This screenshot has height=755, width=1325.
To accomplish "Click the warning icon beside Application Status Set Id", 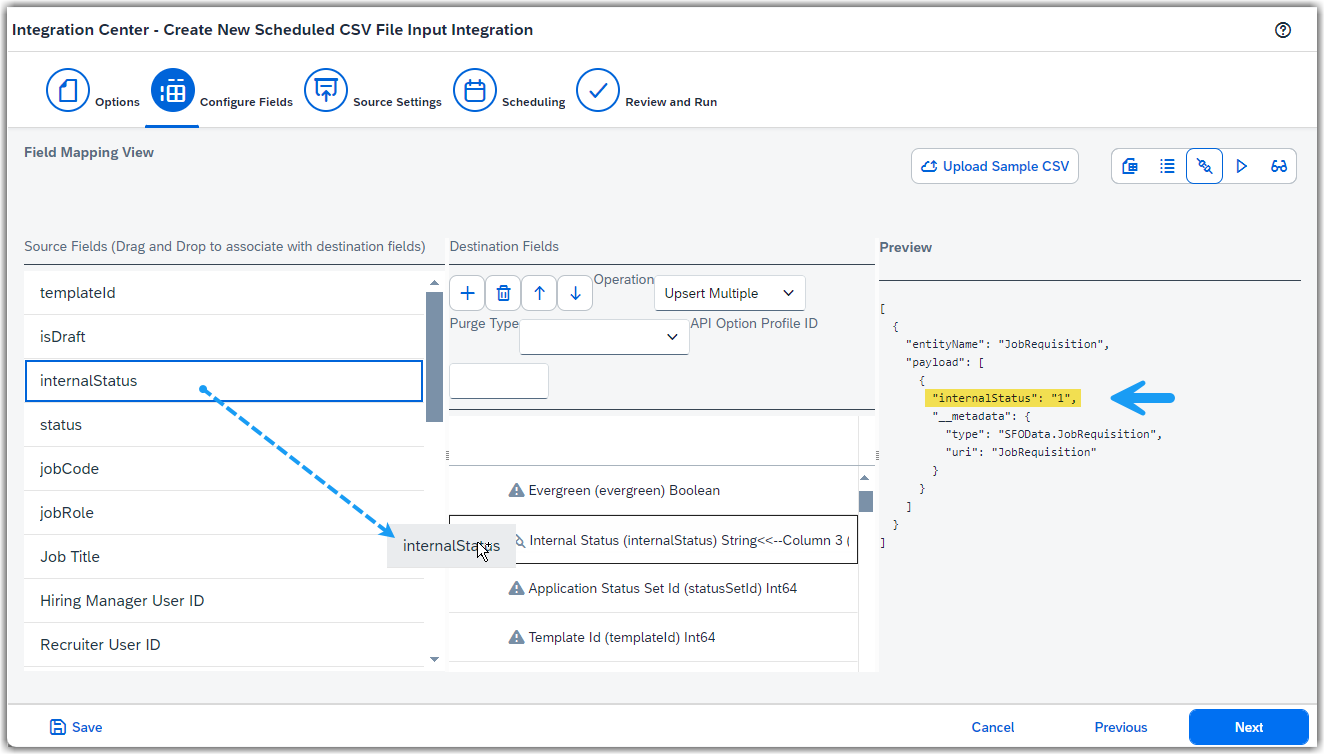I will point(517,588).
